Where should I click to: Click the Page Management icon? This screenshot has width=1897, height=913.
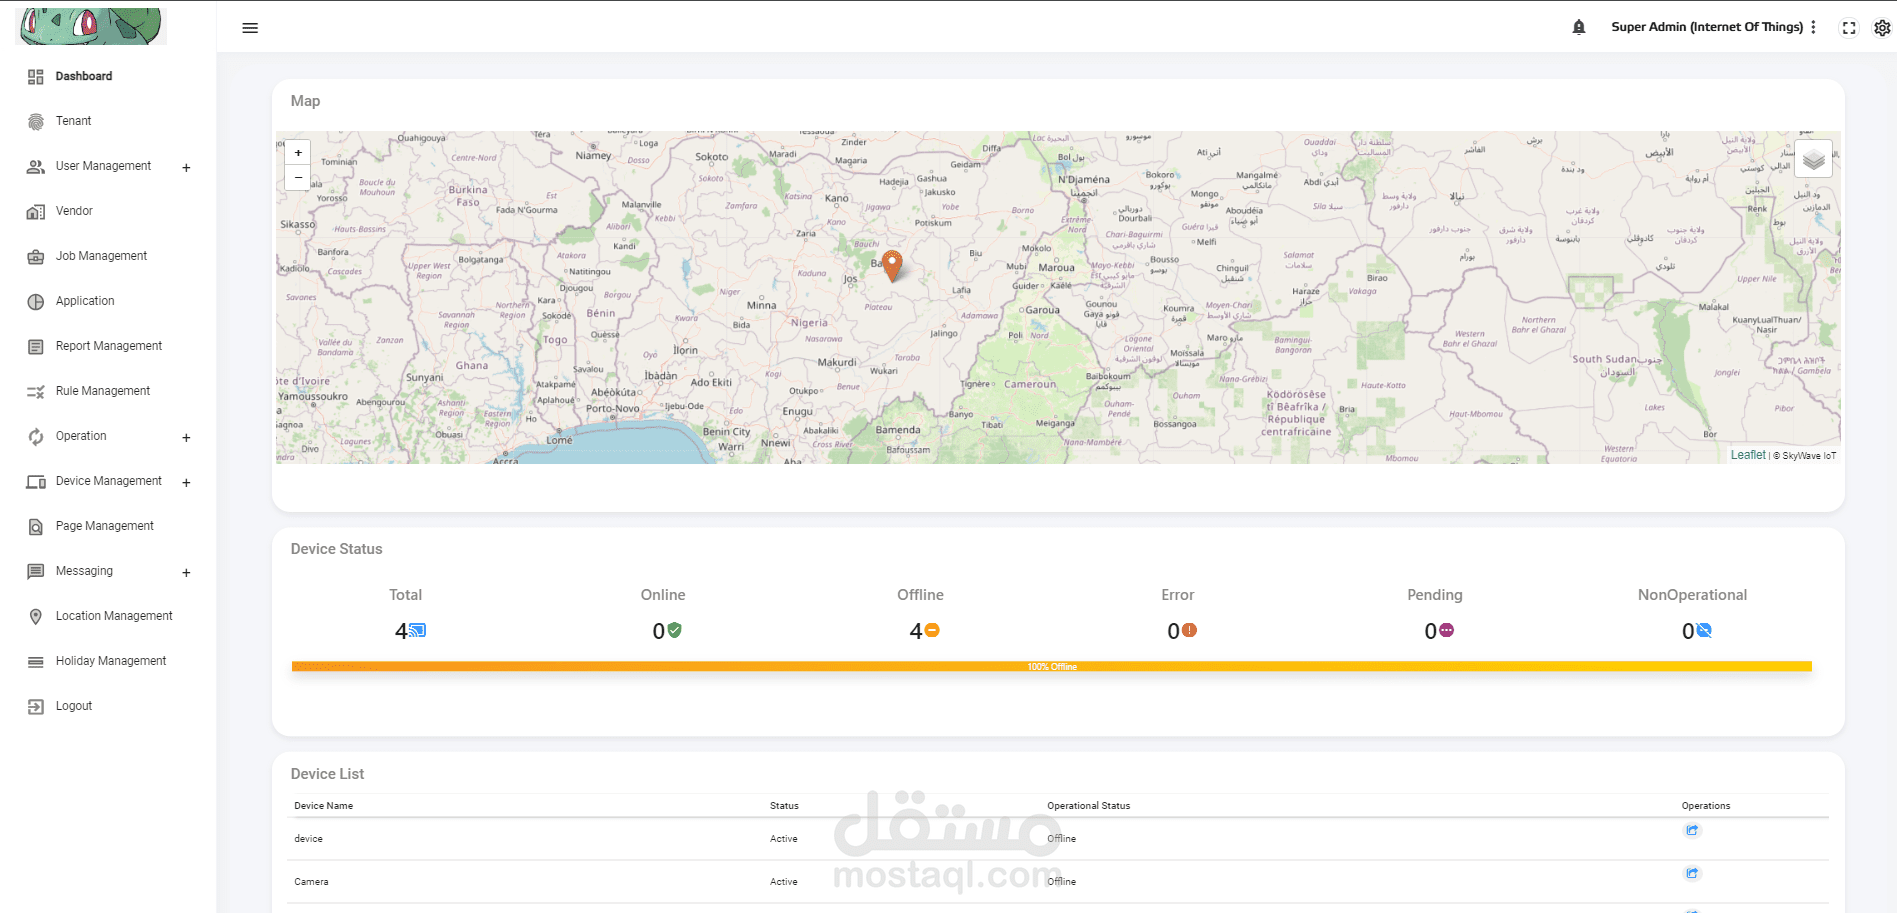click(x=36, y=527)
